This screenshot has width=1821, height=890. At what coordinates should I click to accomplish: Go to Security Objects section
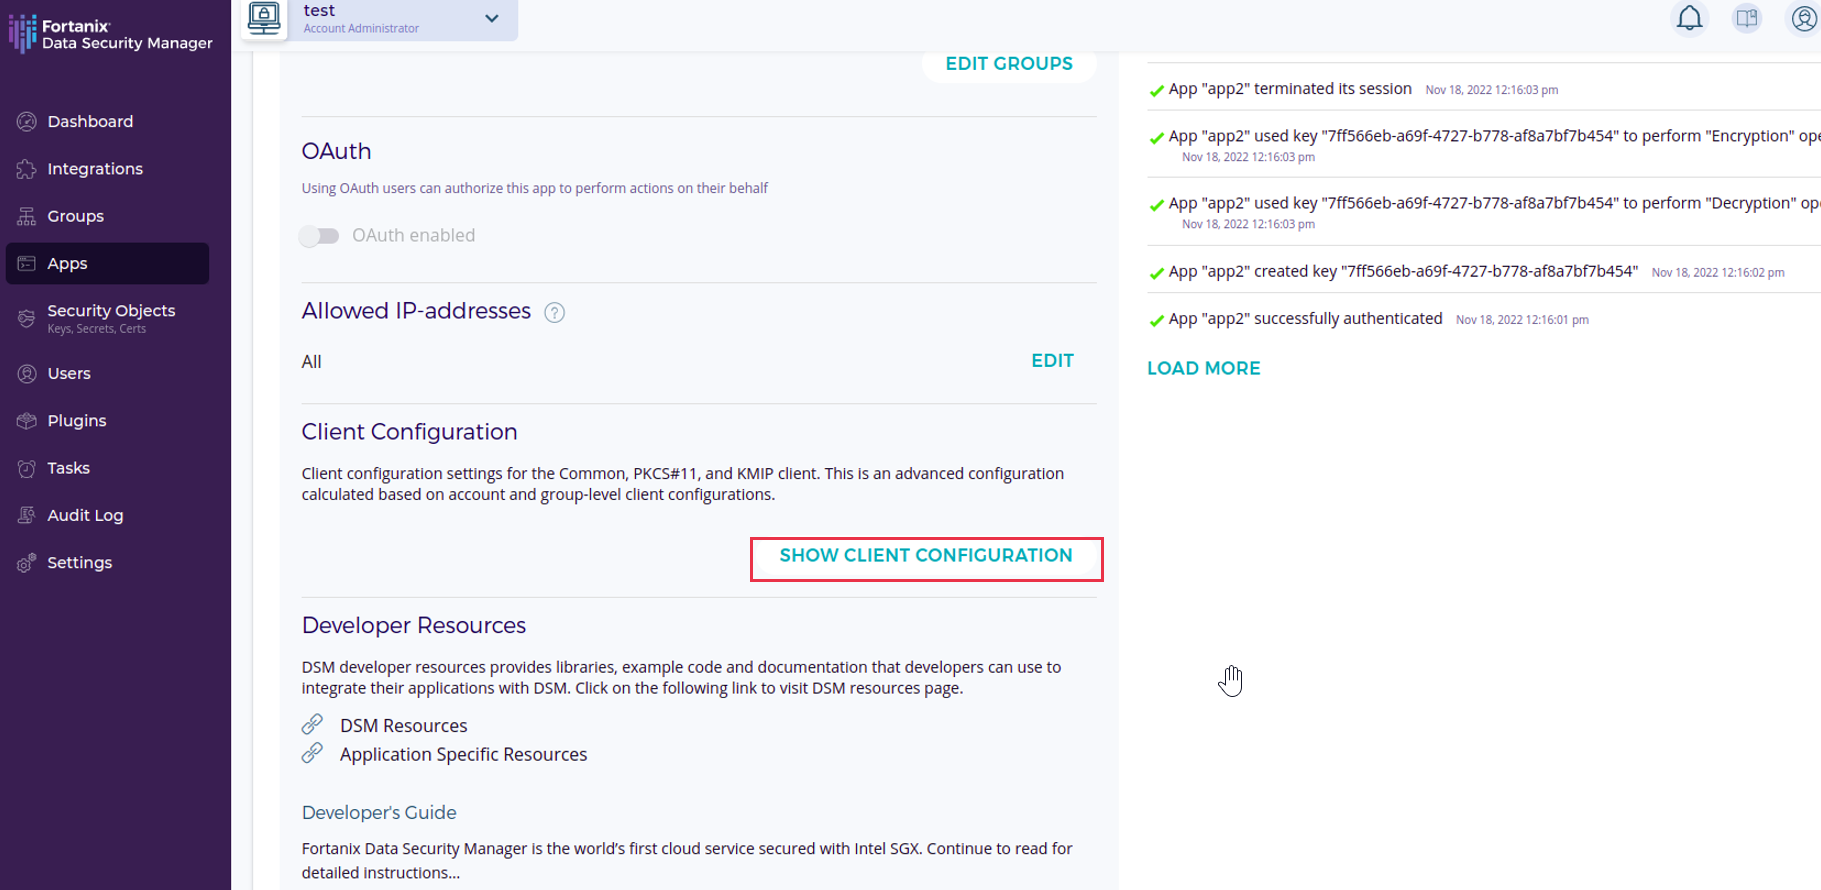point(111,311)
